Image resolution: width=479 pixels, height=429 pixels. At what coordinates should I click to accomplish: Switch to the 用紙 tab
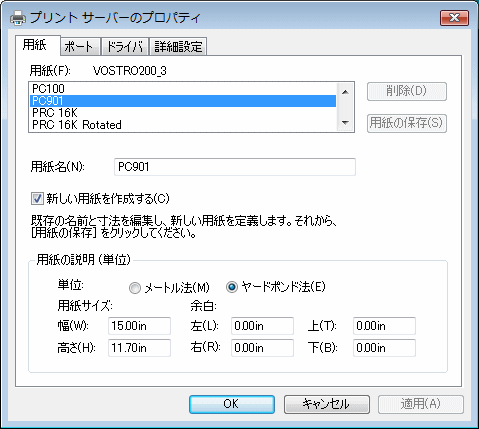coord(37,45)
